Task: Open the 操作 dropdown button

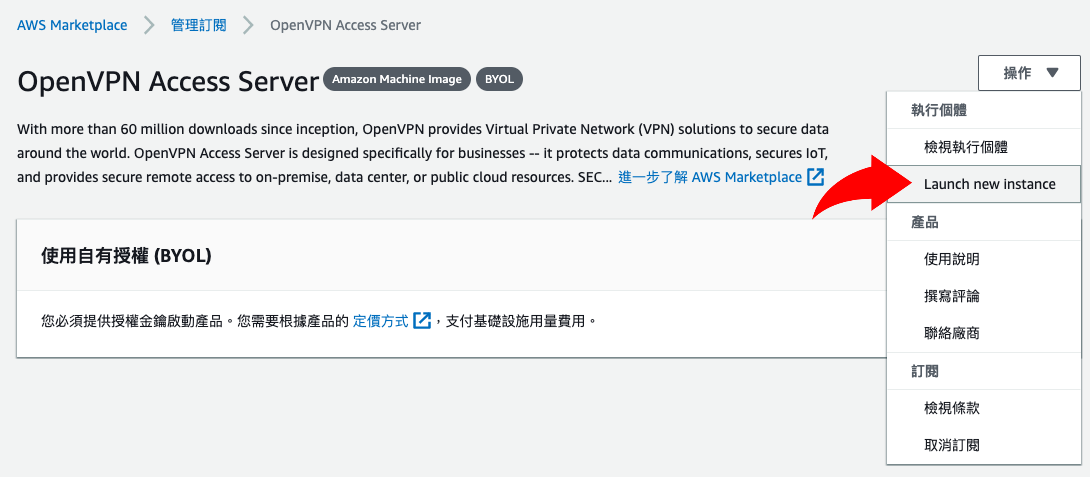Action: pos(1029,73)
